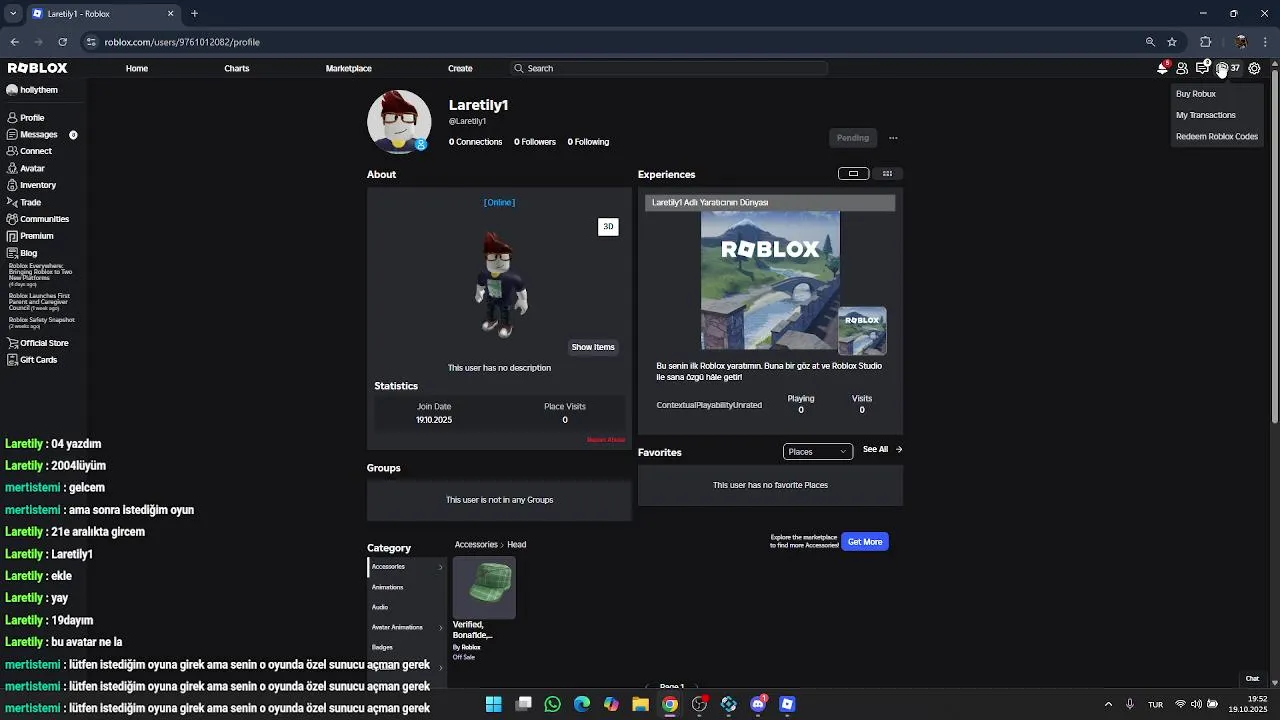Click the browser zoom magnifier icon
The width and height of the screenshot is (1280, 720).
1150,42
